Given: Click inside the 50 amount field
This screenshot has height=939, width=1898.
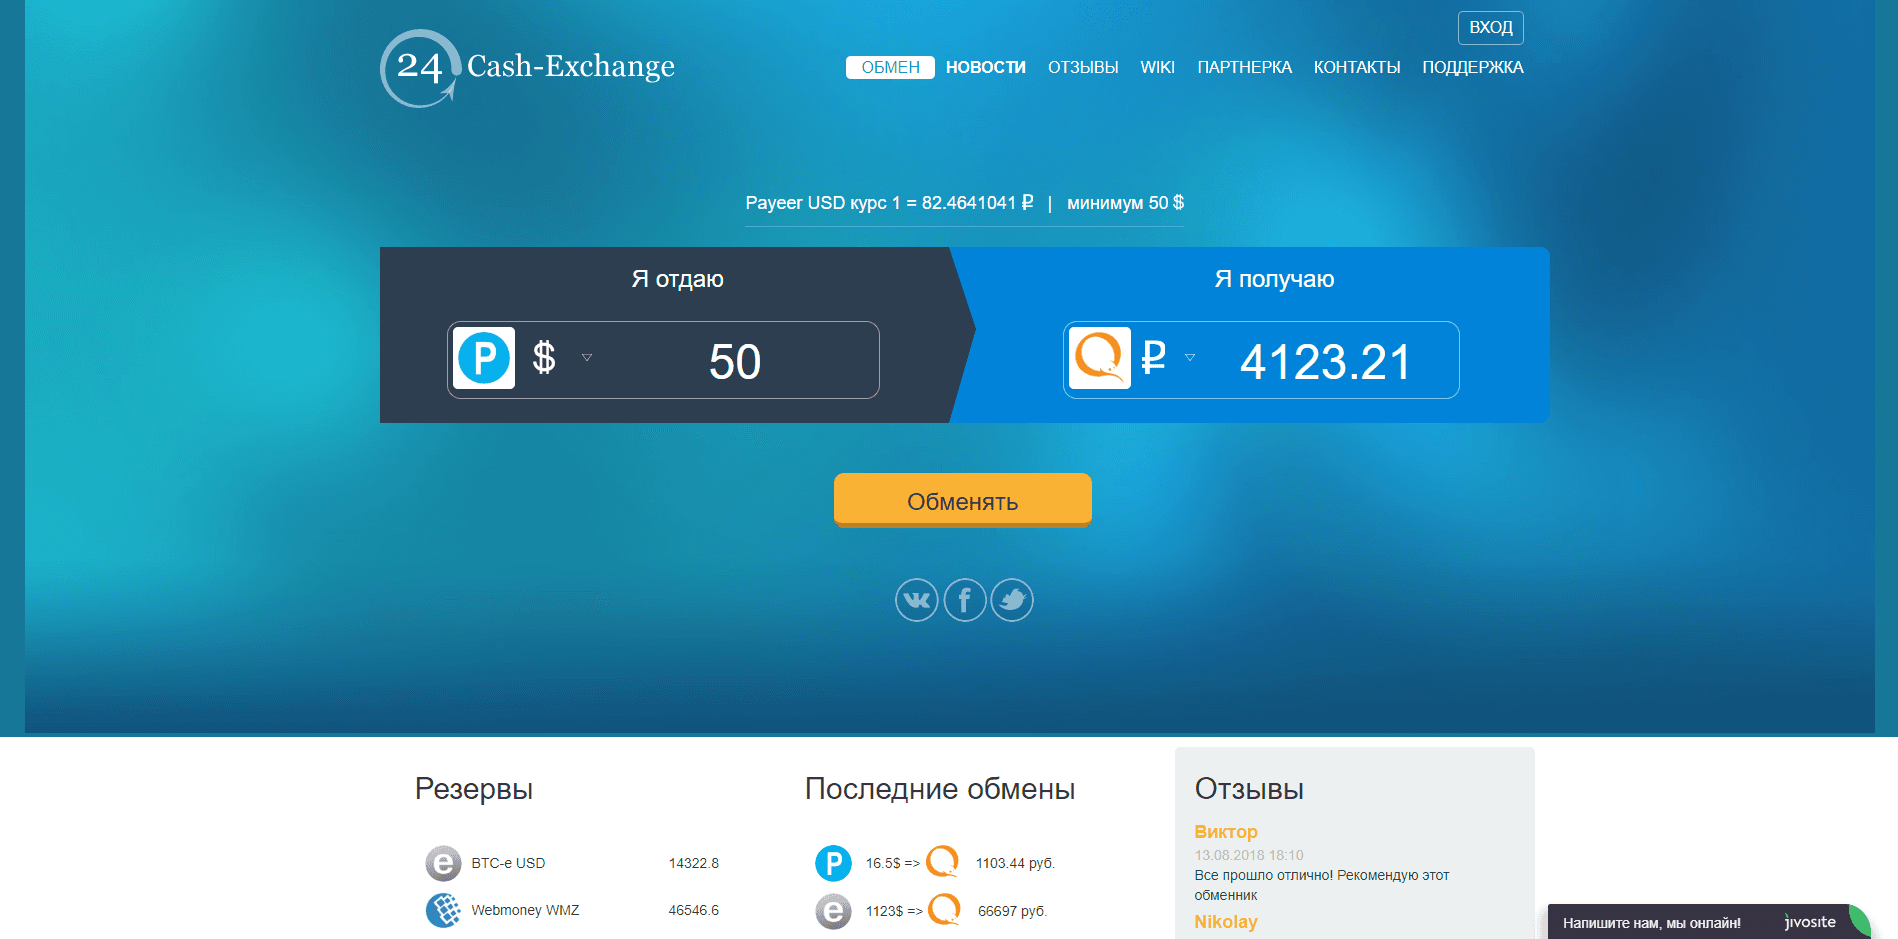Looking at the screenshot, I should 737,361.
